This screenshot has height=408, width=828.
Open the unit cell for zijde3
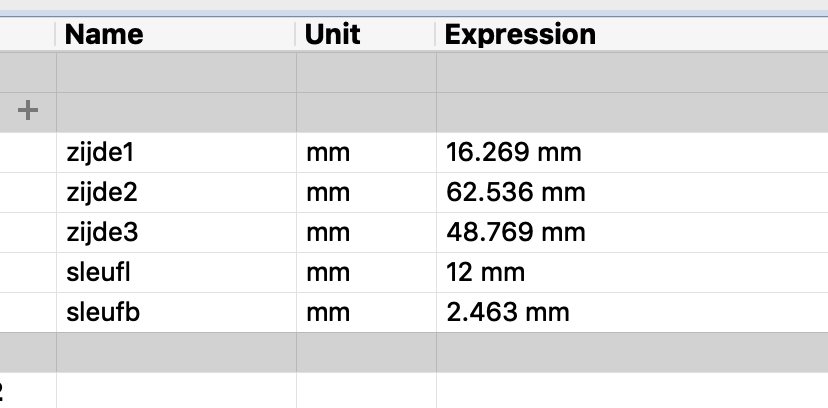(x=328, y=233)
